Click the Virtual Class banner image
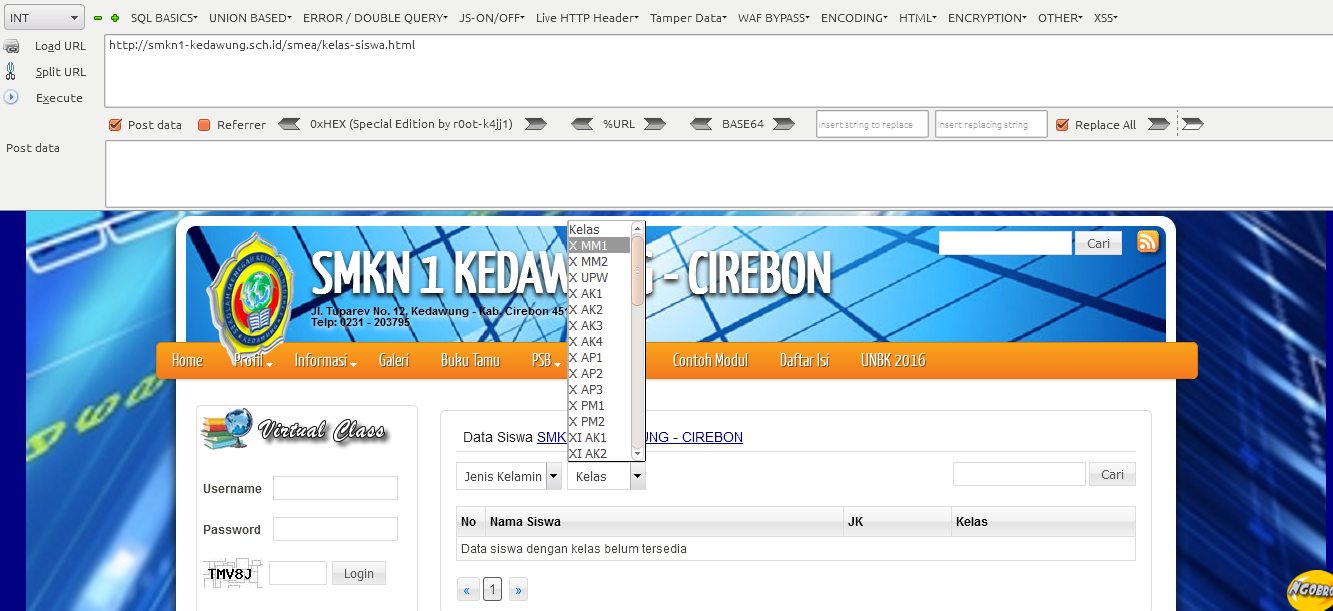The image size is (1333, 611). pos(294,429)
